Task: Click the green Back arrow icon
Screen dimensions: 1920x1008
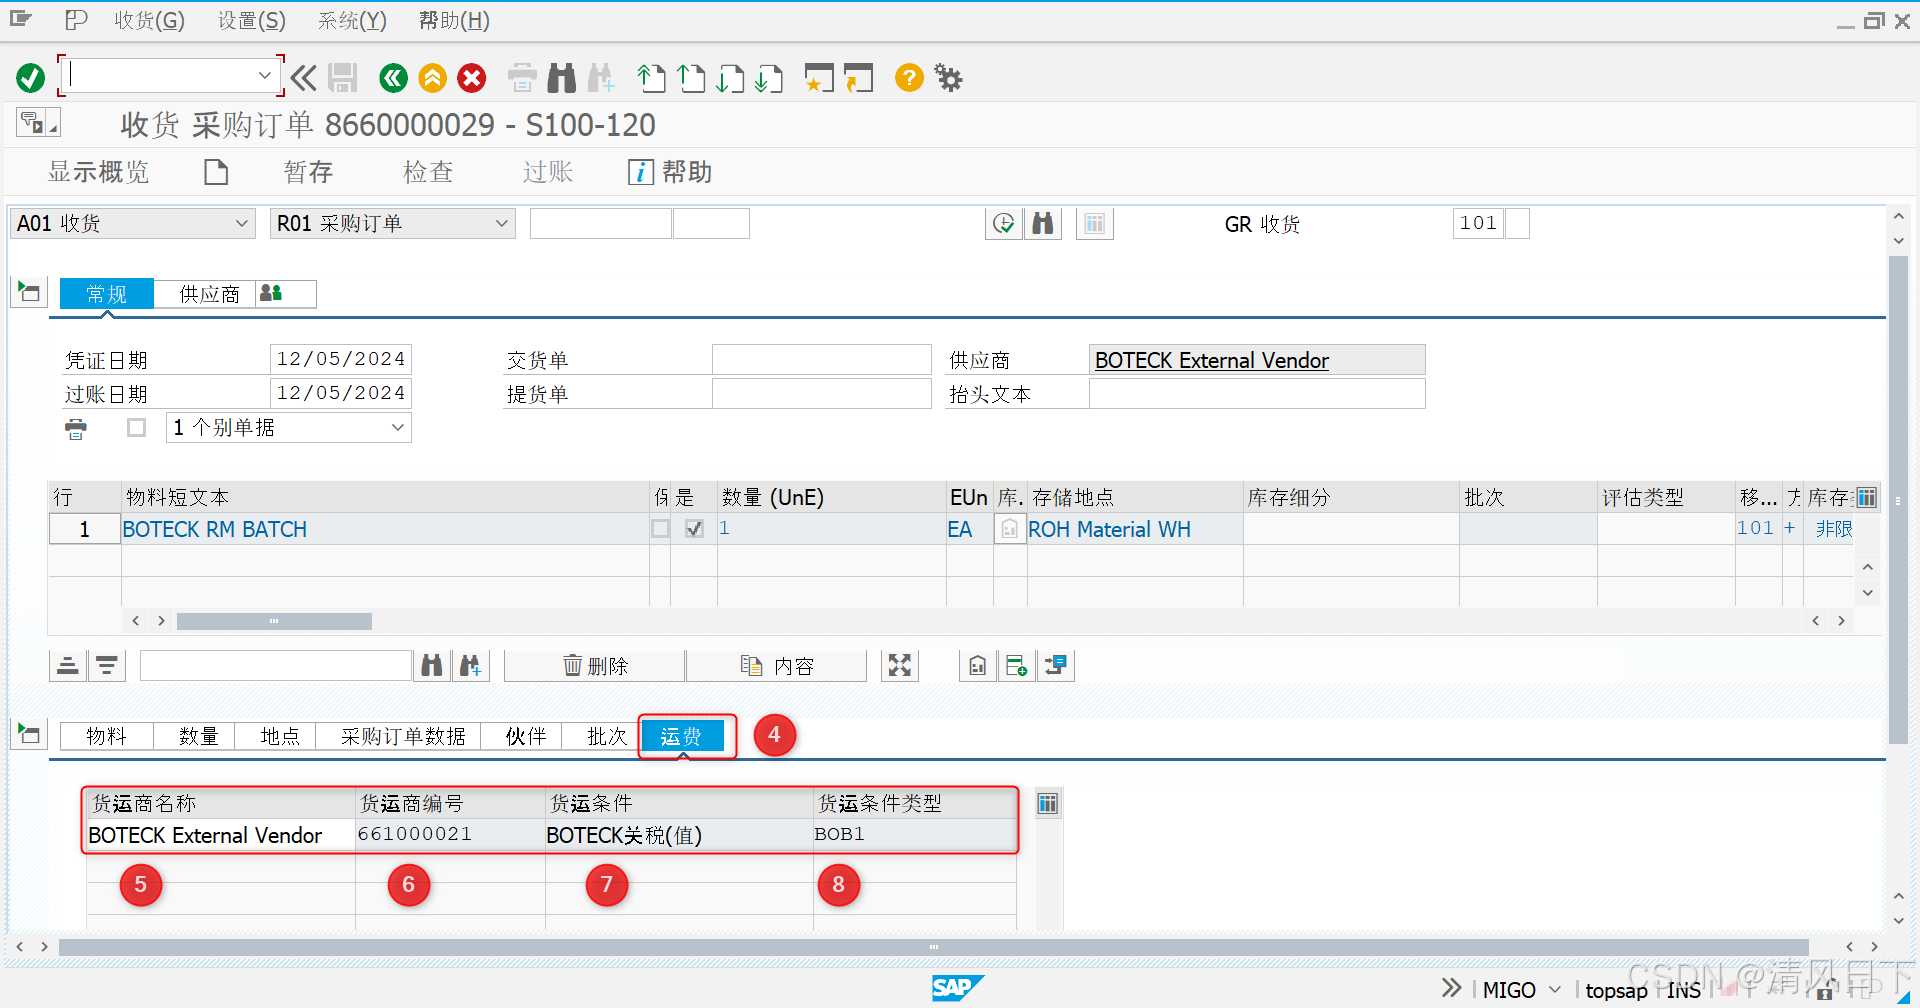Action: (394, 78)
